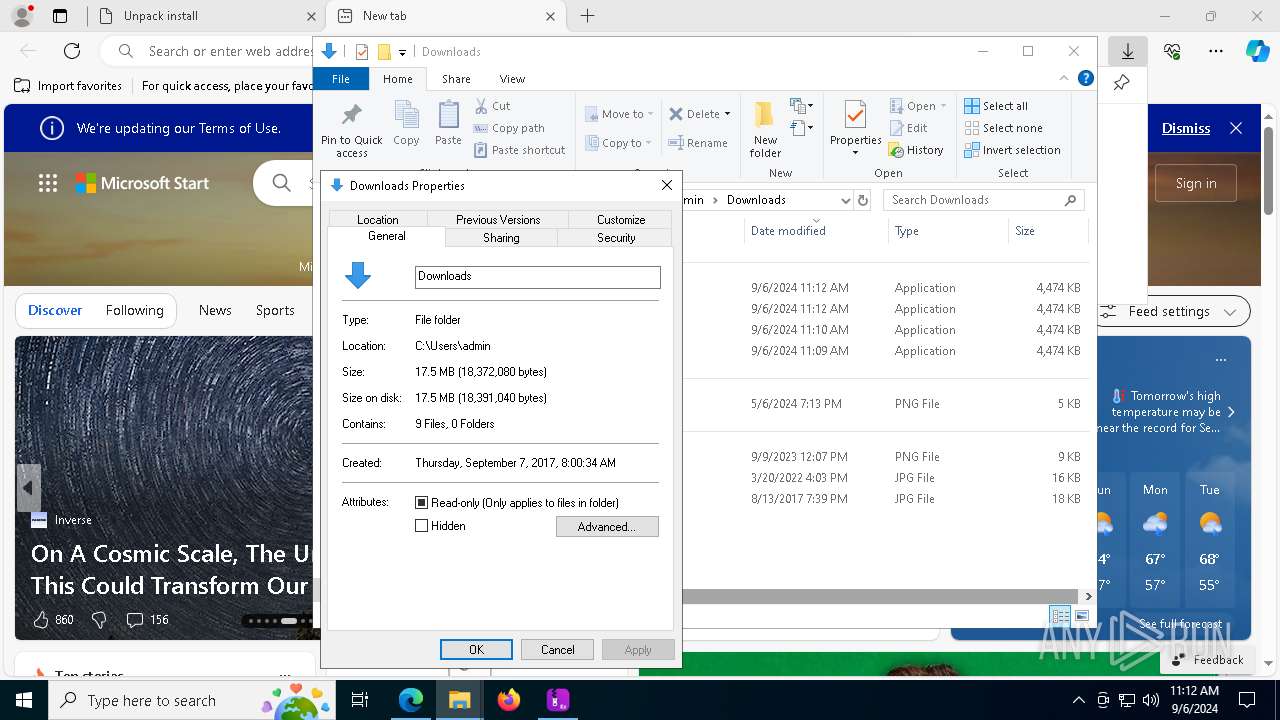Image resolution: width=1280 pixels, height=720 pixels.
Task: Click the Advanced... button
Action: pos(607,527)
